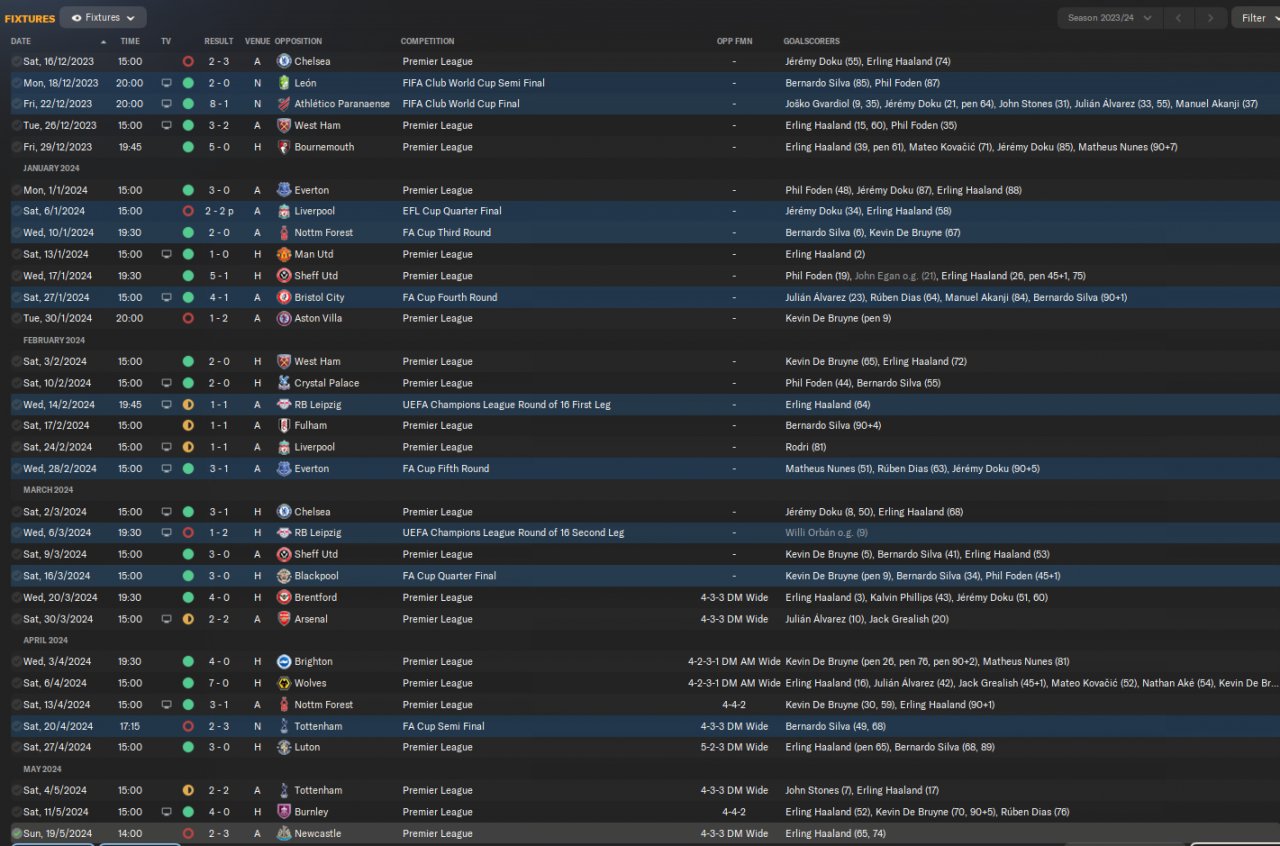Click the Rodri (81) goalscorer entry
Image resolution: width=1280 pixels, height=846 pixels.
(805, 447)
